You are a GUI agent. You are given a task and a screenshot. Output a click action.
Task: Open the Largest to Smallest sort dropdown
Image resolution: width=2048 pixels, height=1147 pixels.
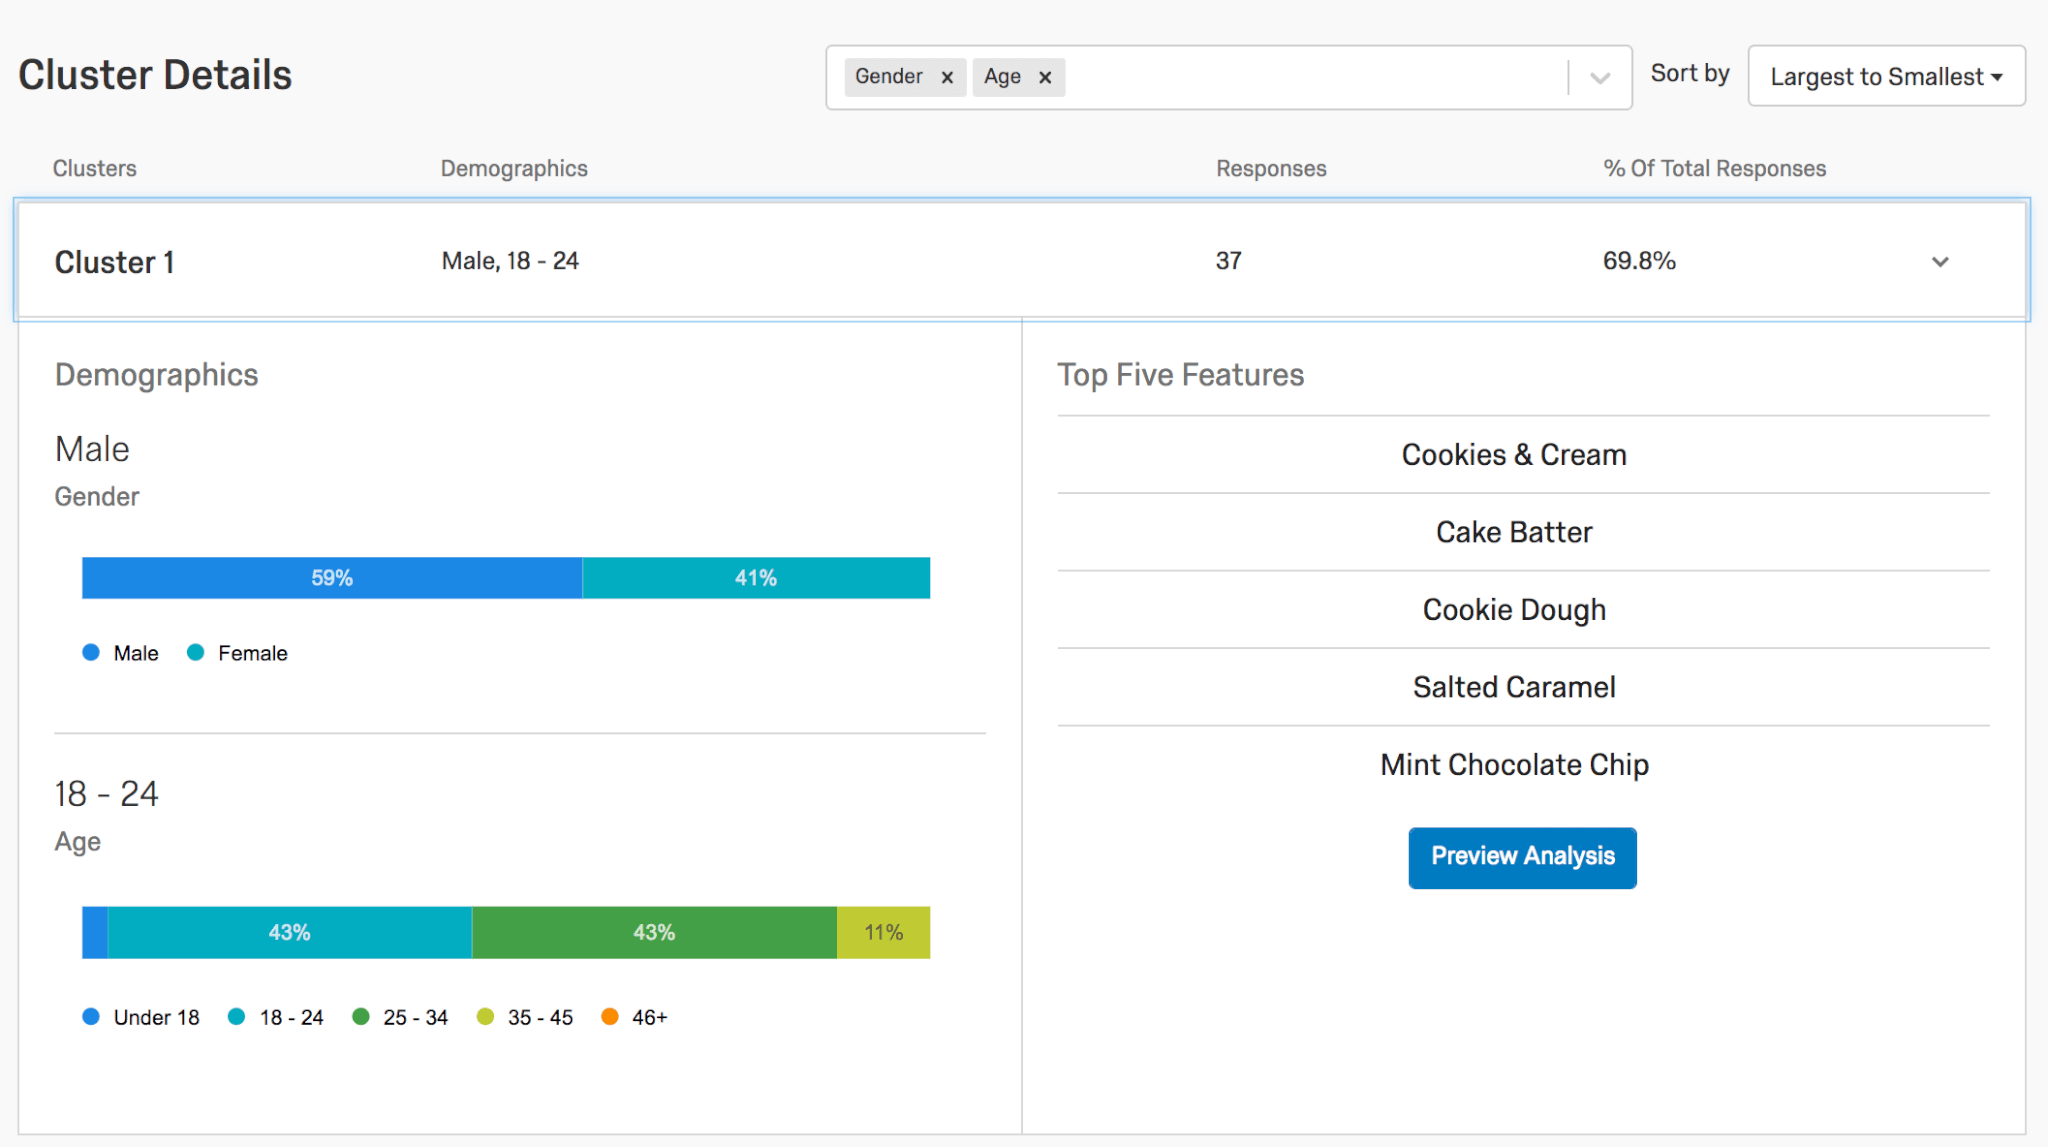[1886, 76]
